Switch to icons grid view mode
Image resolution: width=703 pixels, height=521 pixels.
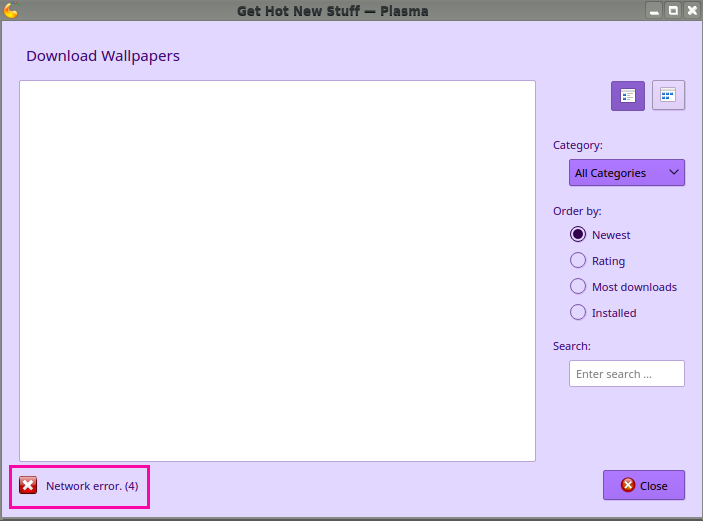click(668, 96)
